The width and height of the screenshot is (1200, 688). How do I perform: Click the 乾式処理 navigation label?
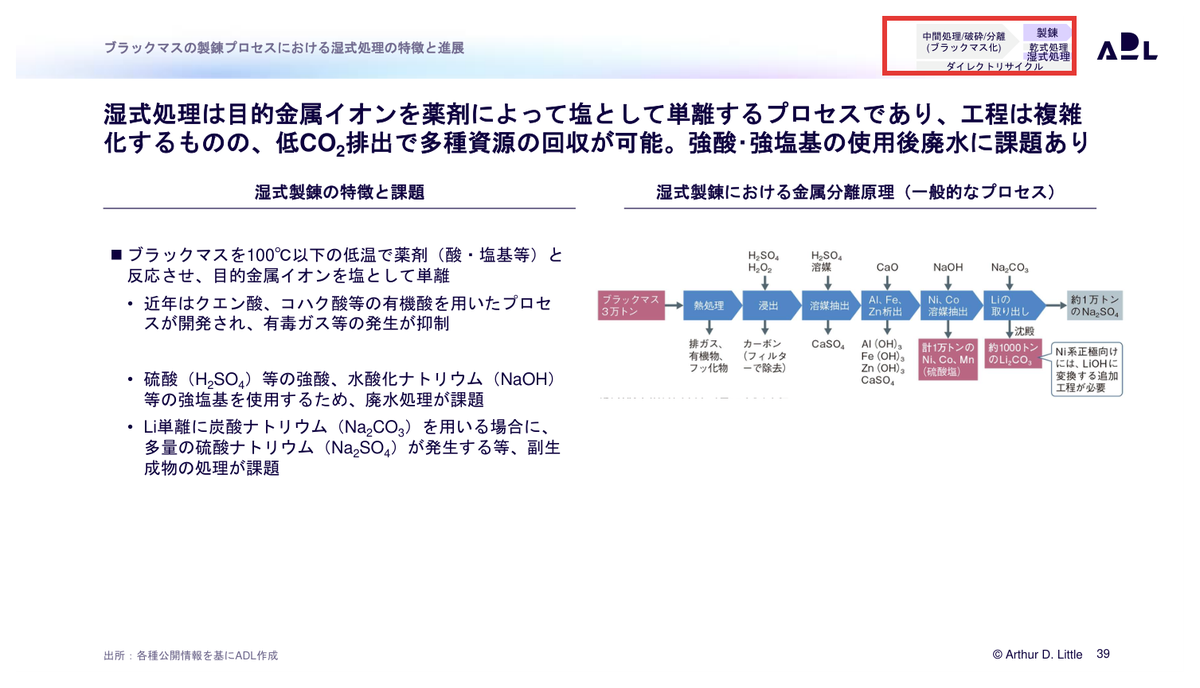pos(1049,47)
